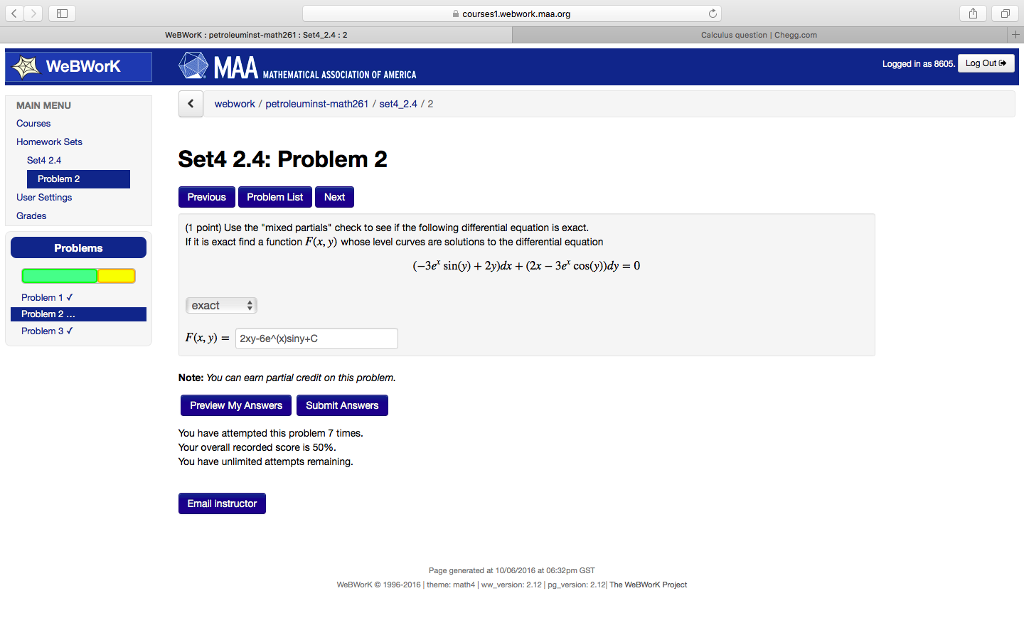Open Courses in the main menu
1024x640 pixels.
pyautogui.click(x=33, y=123)
